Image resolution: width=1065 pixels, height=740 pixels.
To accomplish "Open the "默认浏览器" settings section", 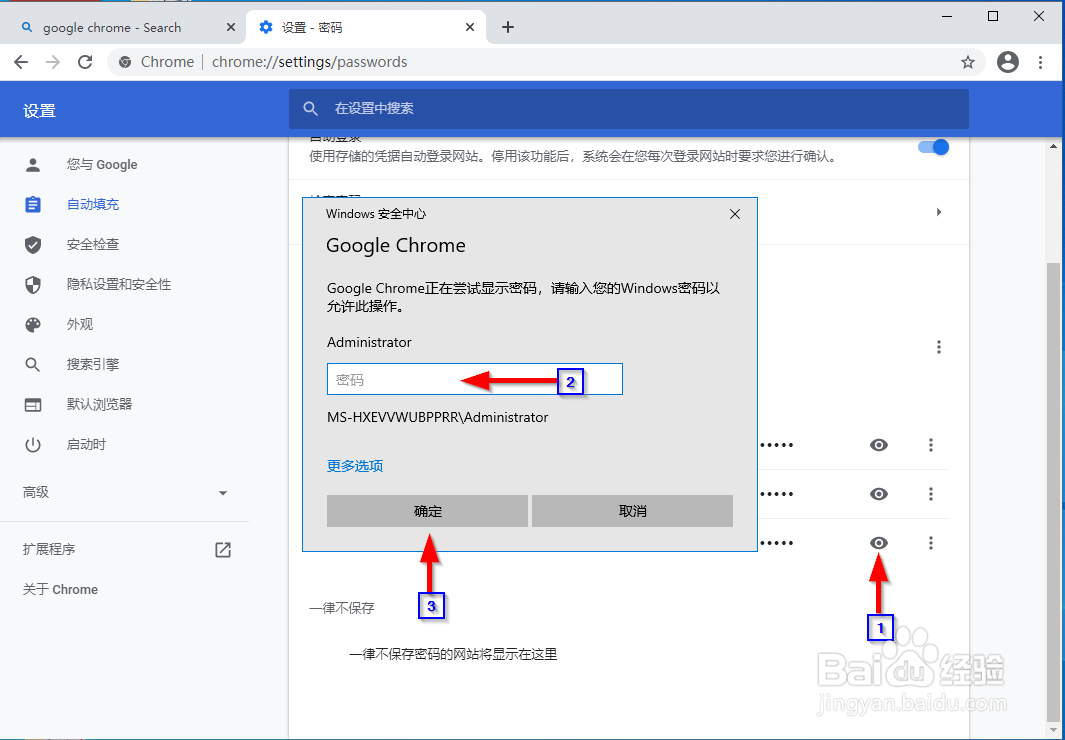I will (x=99, y=405).
